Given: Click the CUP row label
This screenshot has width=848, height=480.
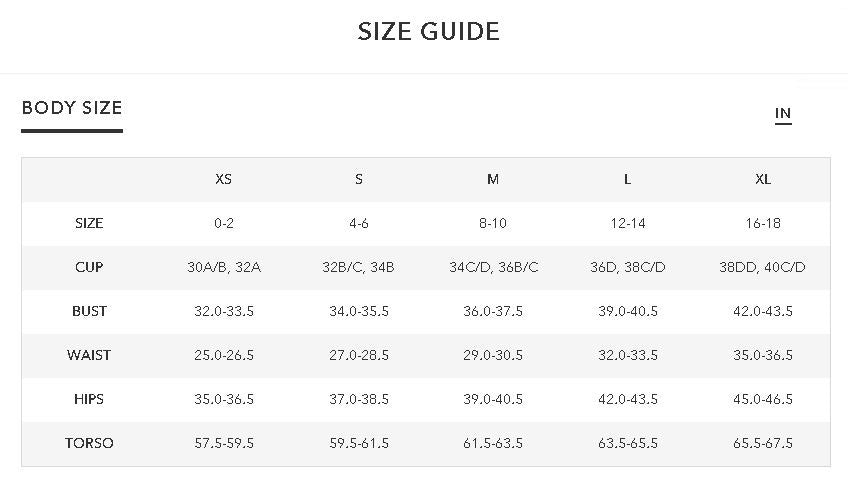Looking at the screenshot, I should coord(89,268).
